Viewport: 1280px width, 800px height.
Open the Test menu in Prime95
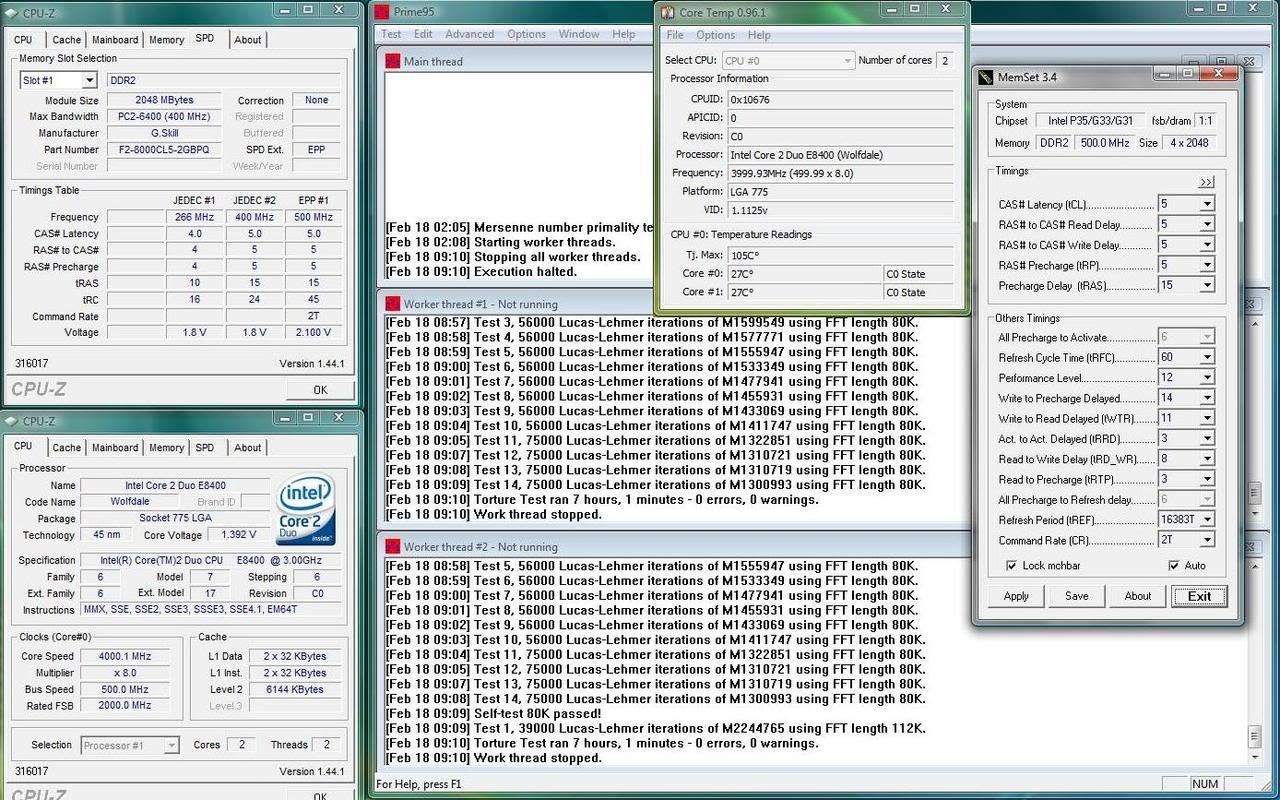tap(391, 34)
